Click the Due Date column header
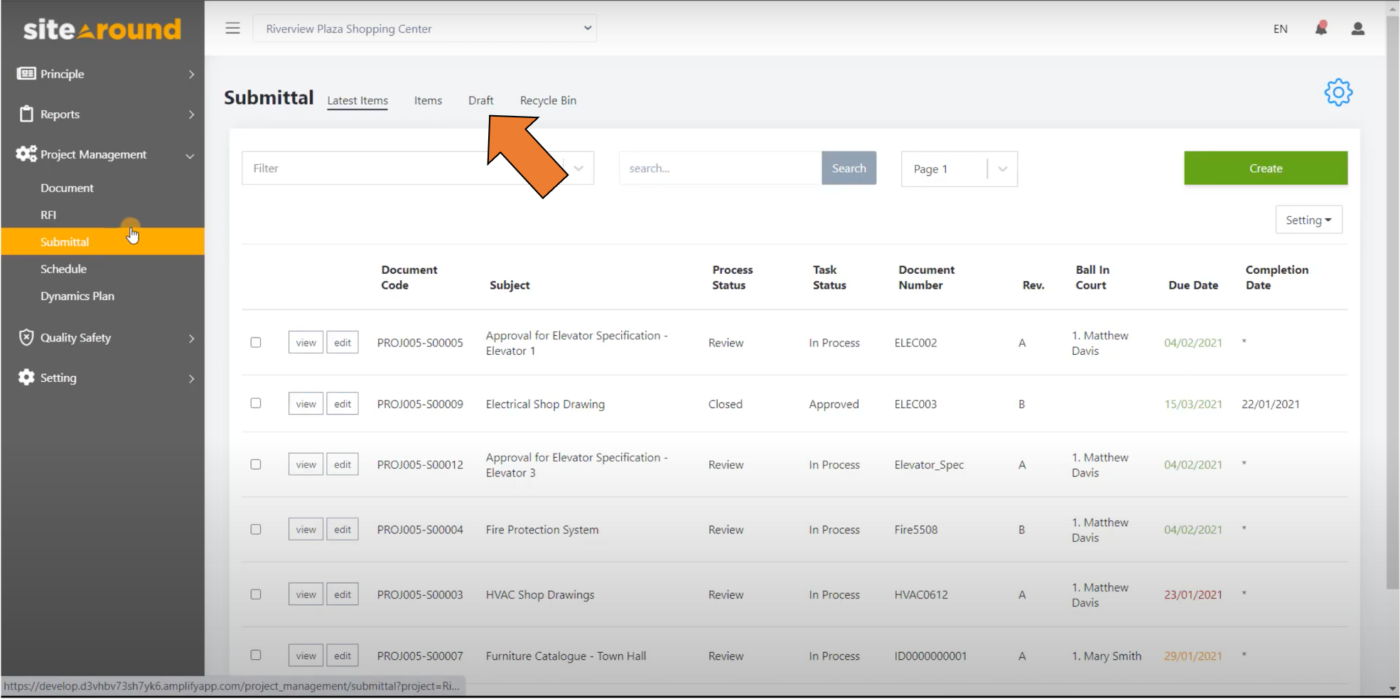Viewport: 1400px width, 699px height. point(1193,285)
